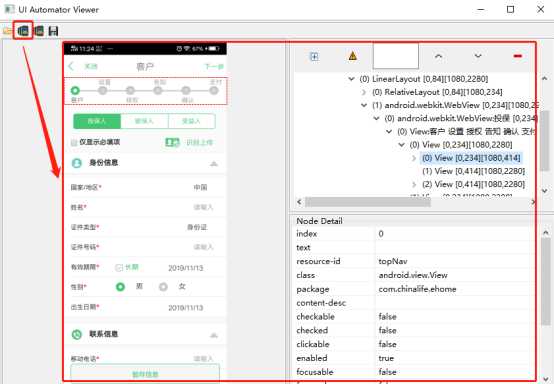554x384 pixels.
Task: Click the Device Screenshot icon boxed in red
Action: [x=23, y=31]
